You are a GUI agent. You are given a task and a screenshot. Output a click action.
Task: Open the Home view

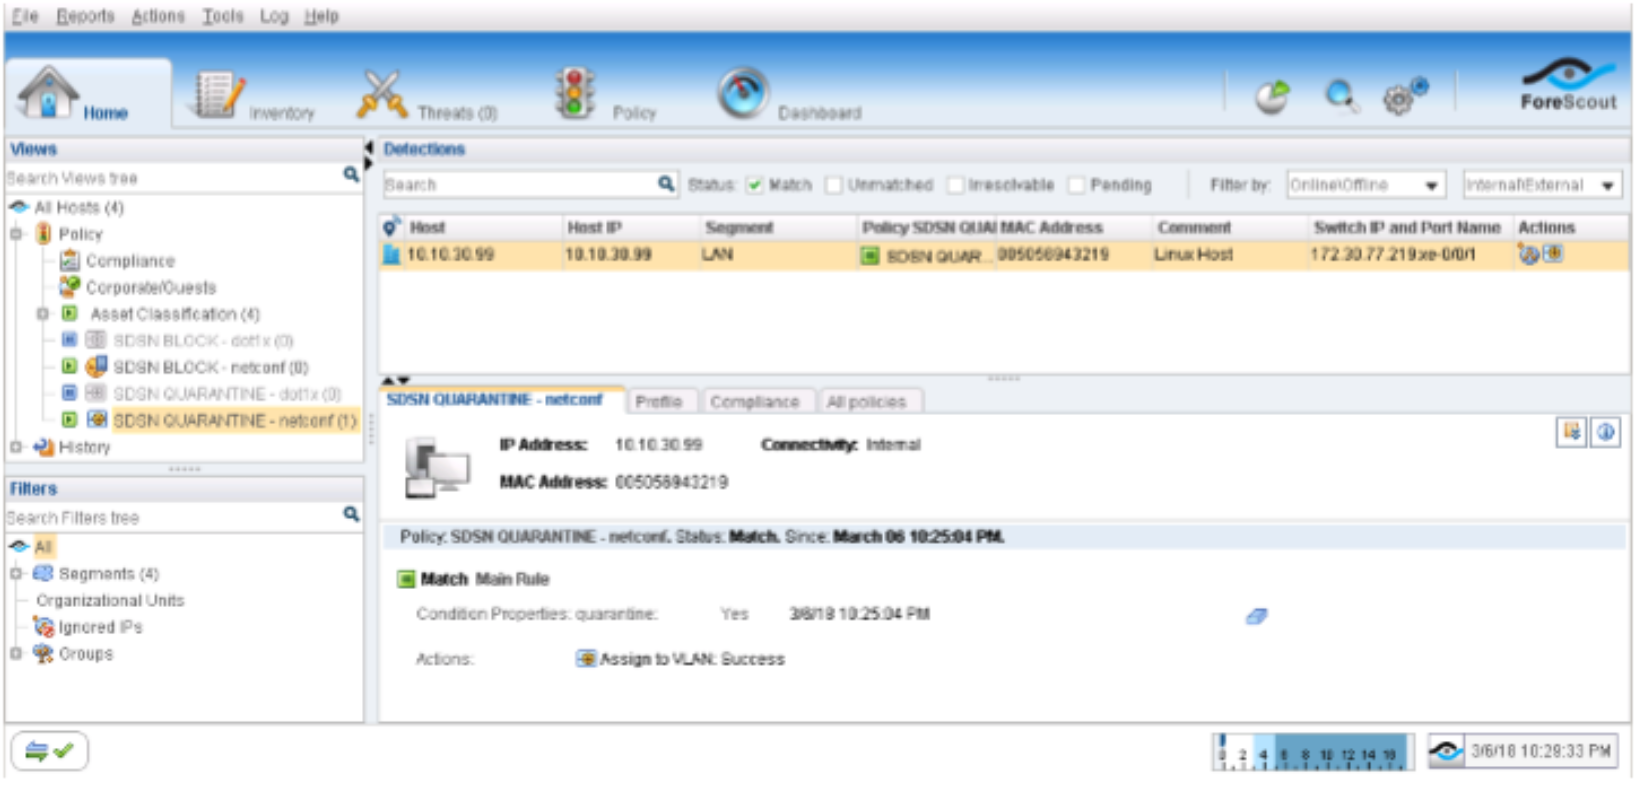pos(88,95)
